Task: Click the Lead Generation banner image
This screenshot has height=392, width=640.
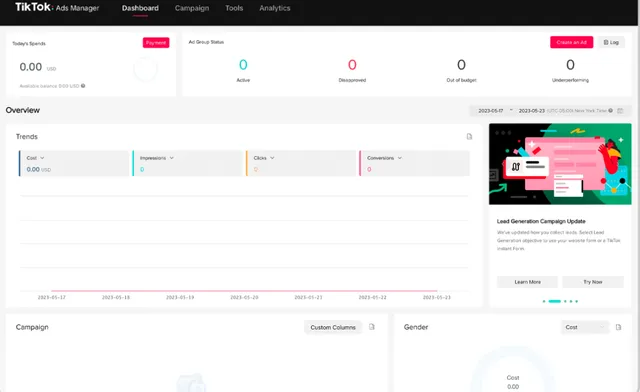Action: (x=560, y=164)
